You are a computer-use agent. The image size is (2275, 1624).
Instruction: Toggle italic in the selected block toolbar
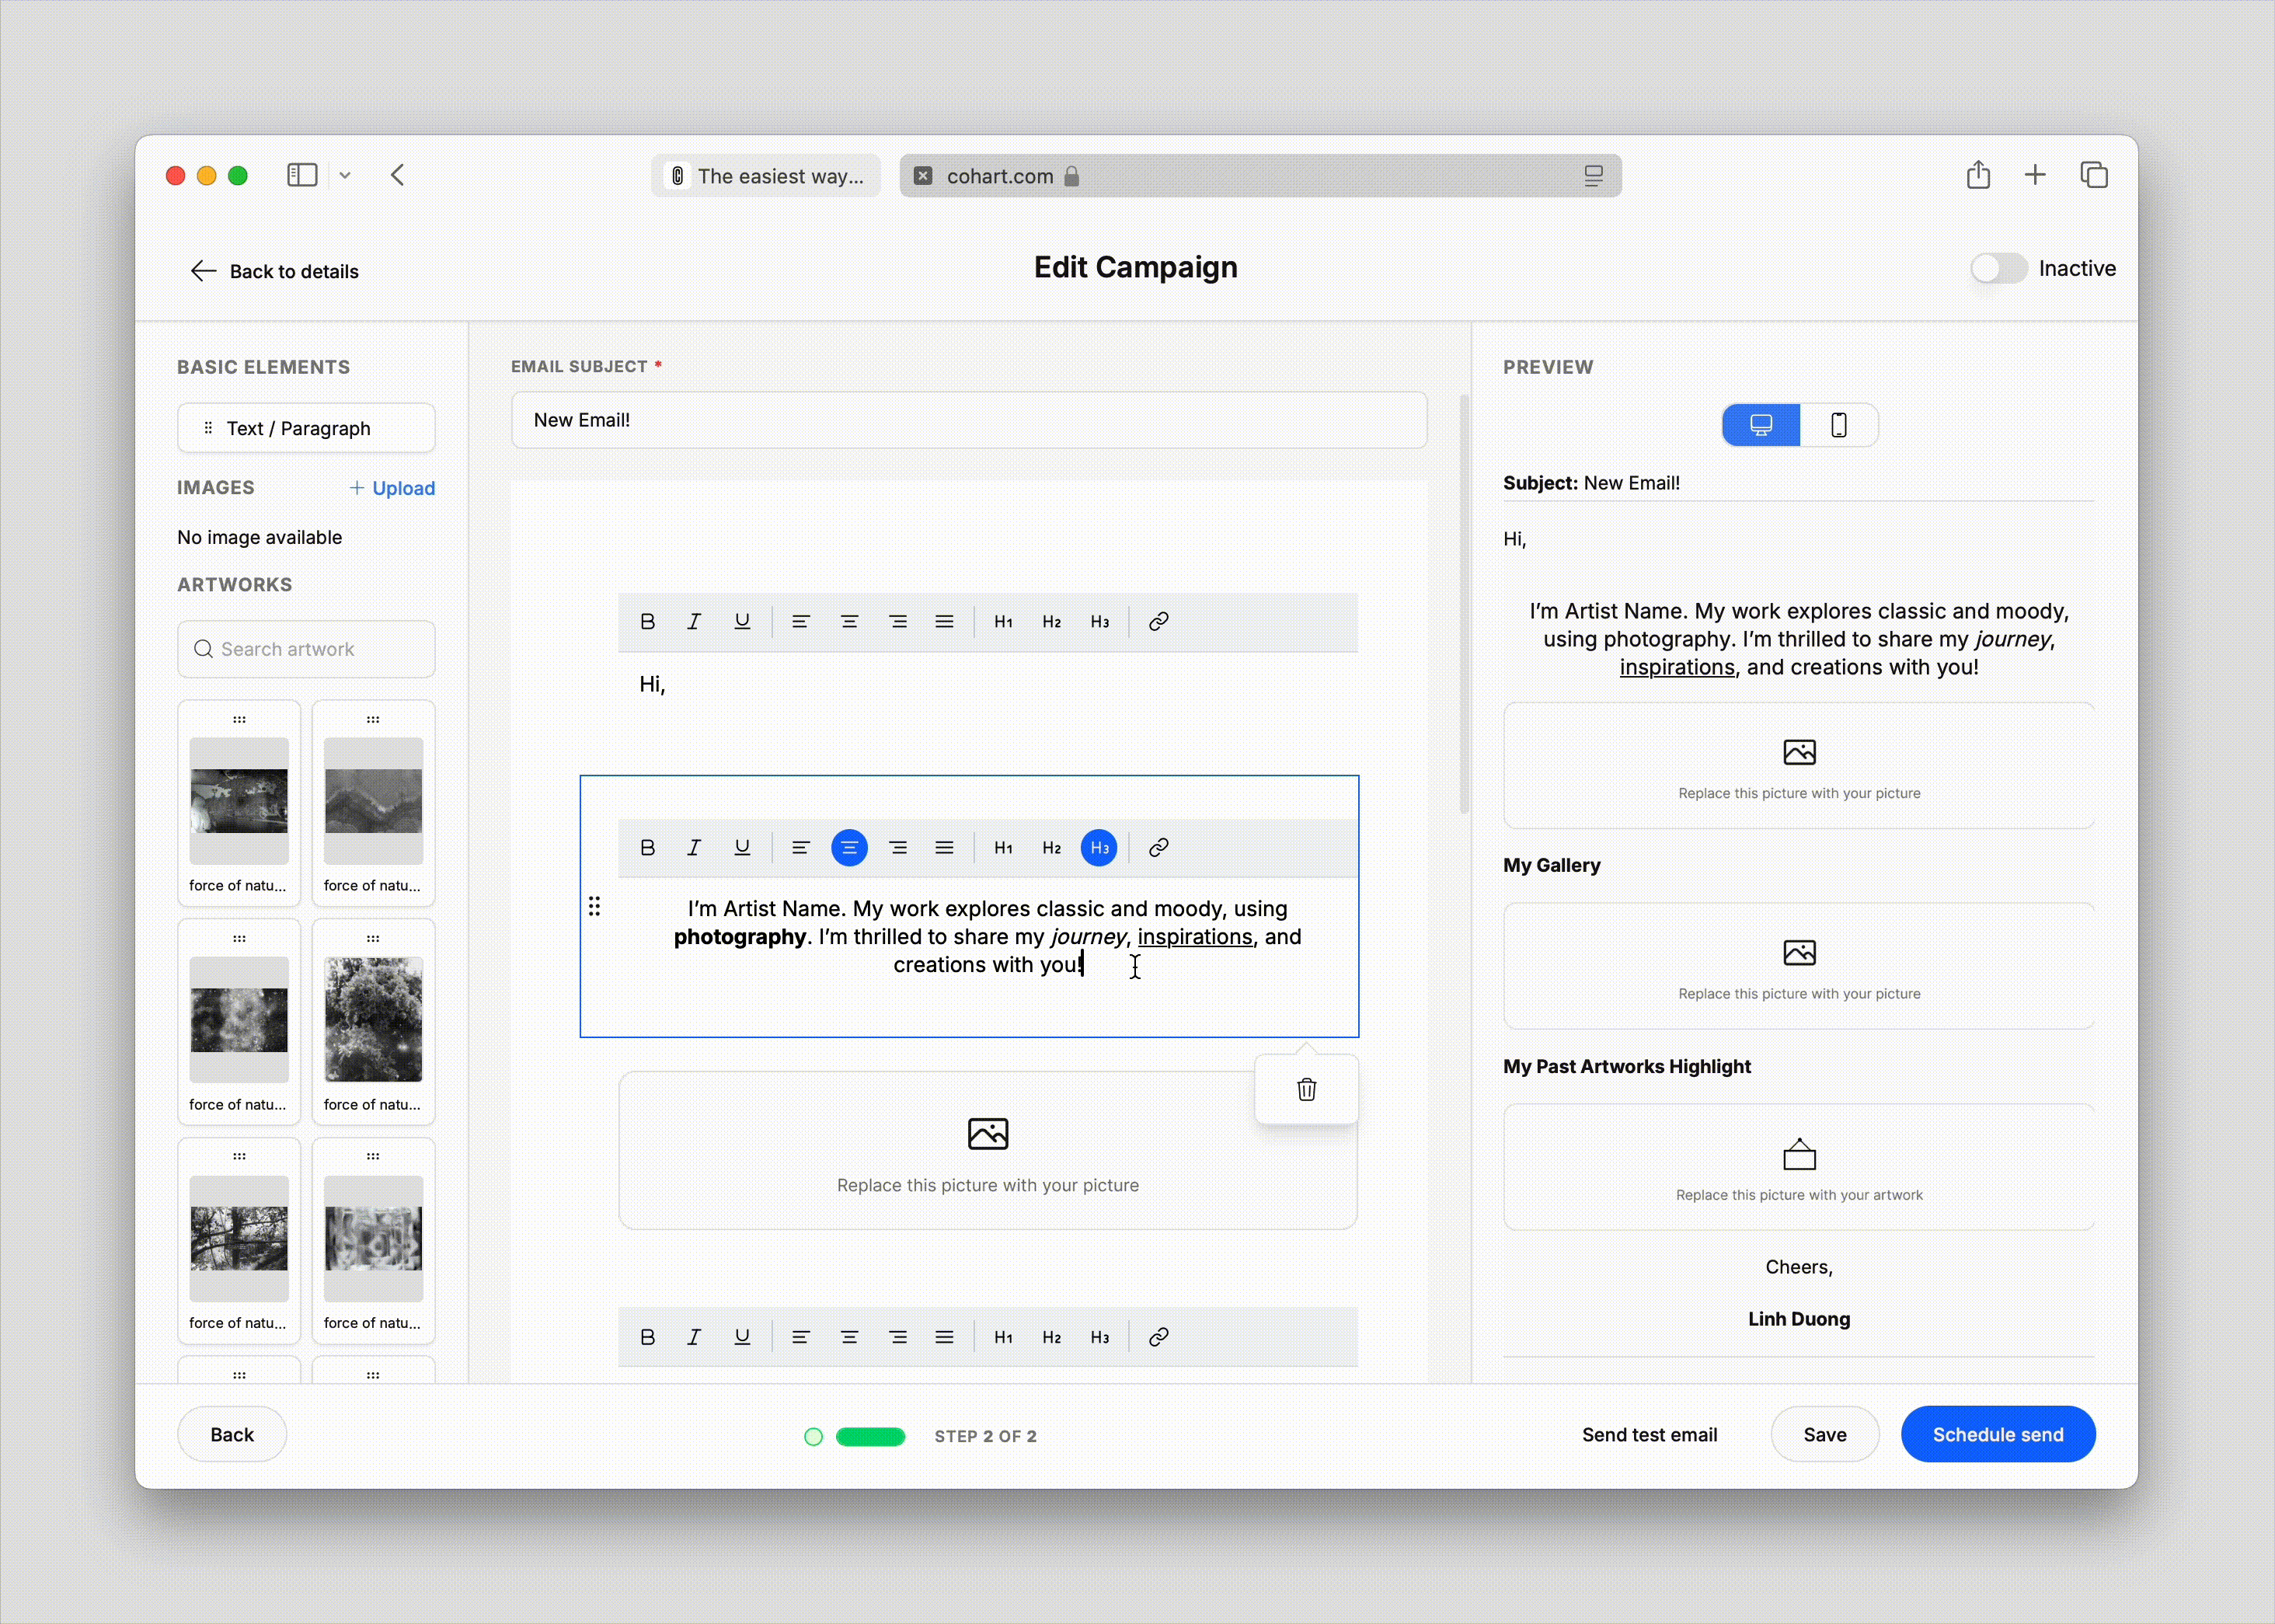(694, 847)
